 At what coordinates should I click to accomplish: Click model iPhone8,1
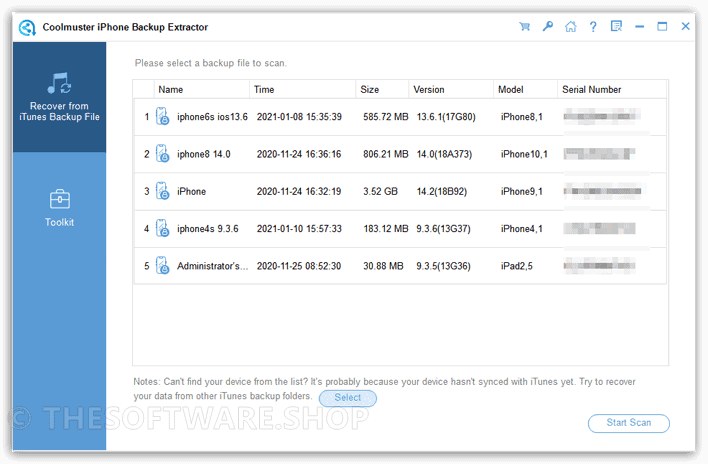pos(522,117)
